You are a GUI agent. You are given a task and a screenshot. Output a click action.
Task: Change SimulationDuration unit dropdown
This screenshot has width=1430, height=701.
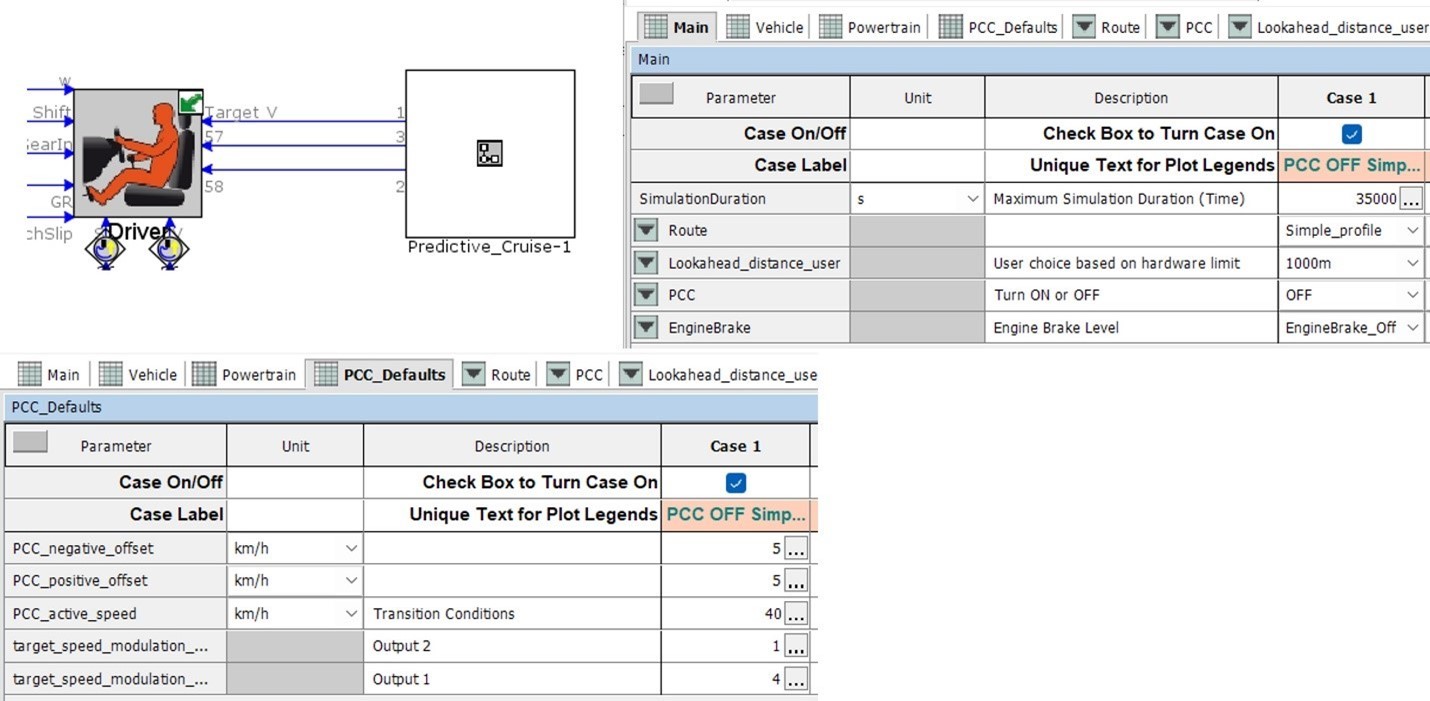pyautogui.click(x=917, y=199)
